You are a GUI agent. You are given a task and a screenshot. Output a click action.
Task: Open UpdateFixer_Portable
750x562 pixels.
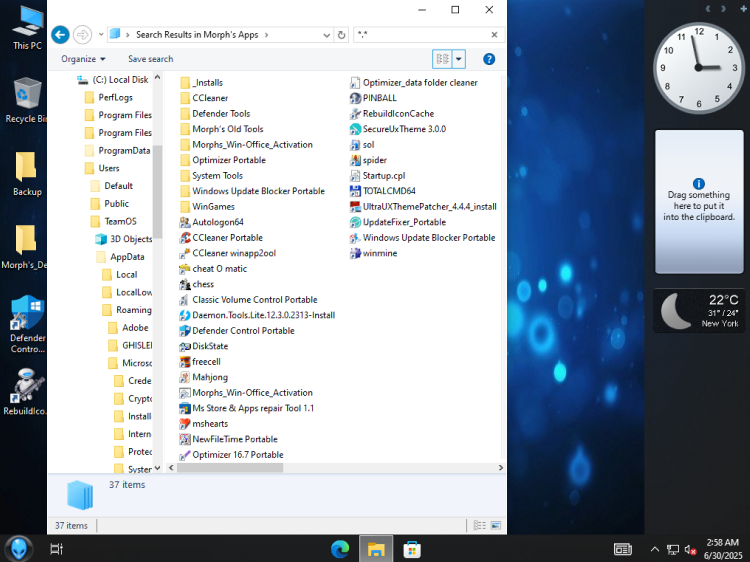click(x=398, y=222)
